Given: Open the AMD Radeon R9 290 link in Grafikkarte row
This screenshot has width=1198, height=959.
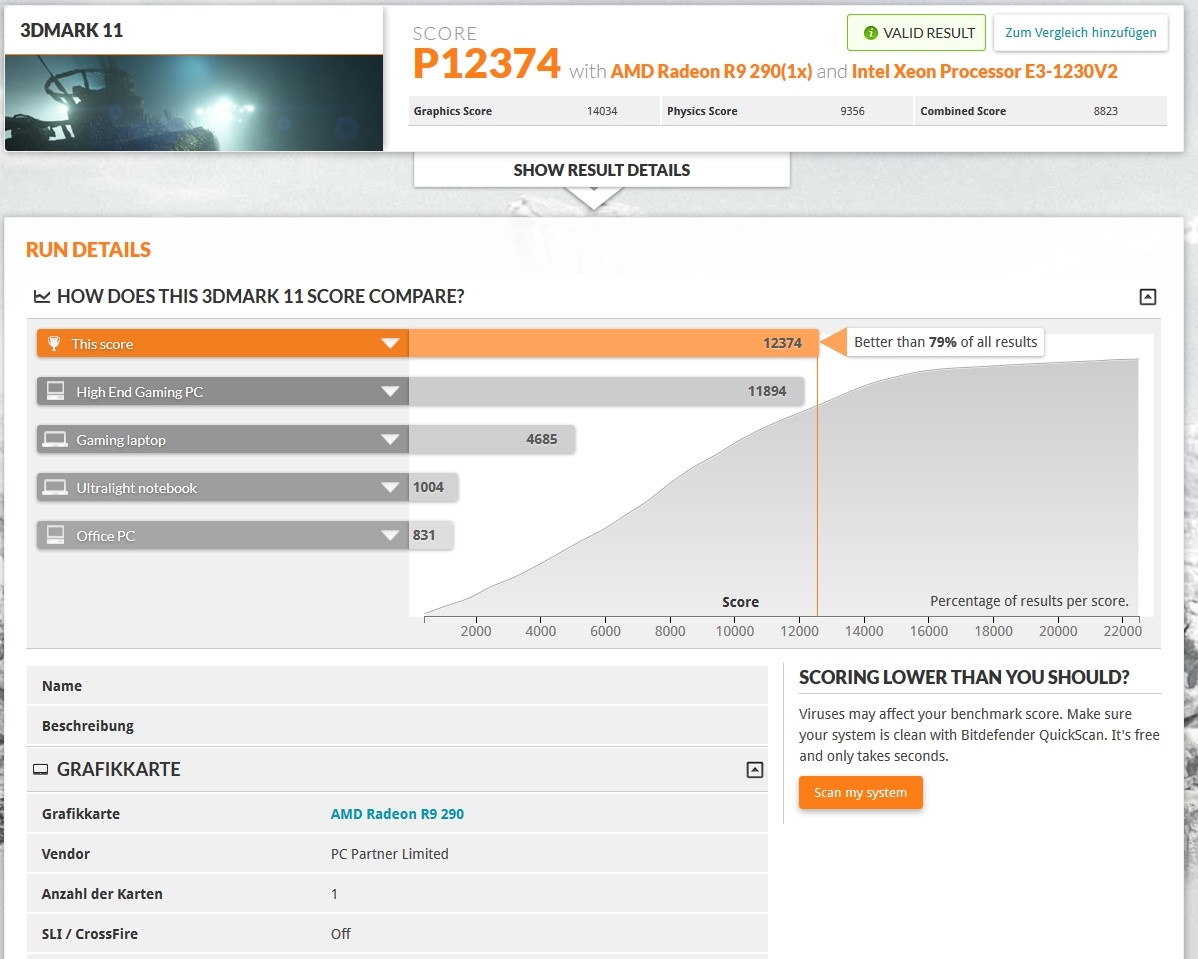Looking at the screenshot, I should coord(397,814).
